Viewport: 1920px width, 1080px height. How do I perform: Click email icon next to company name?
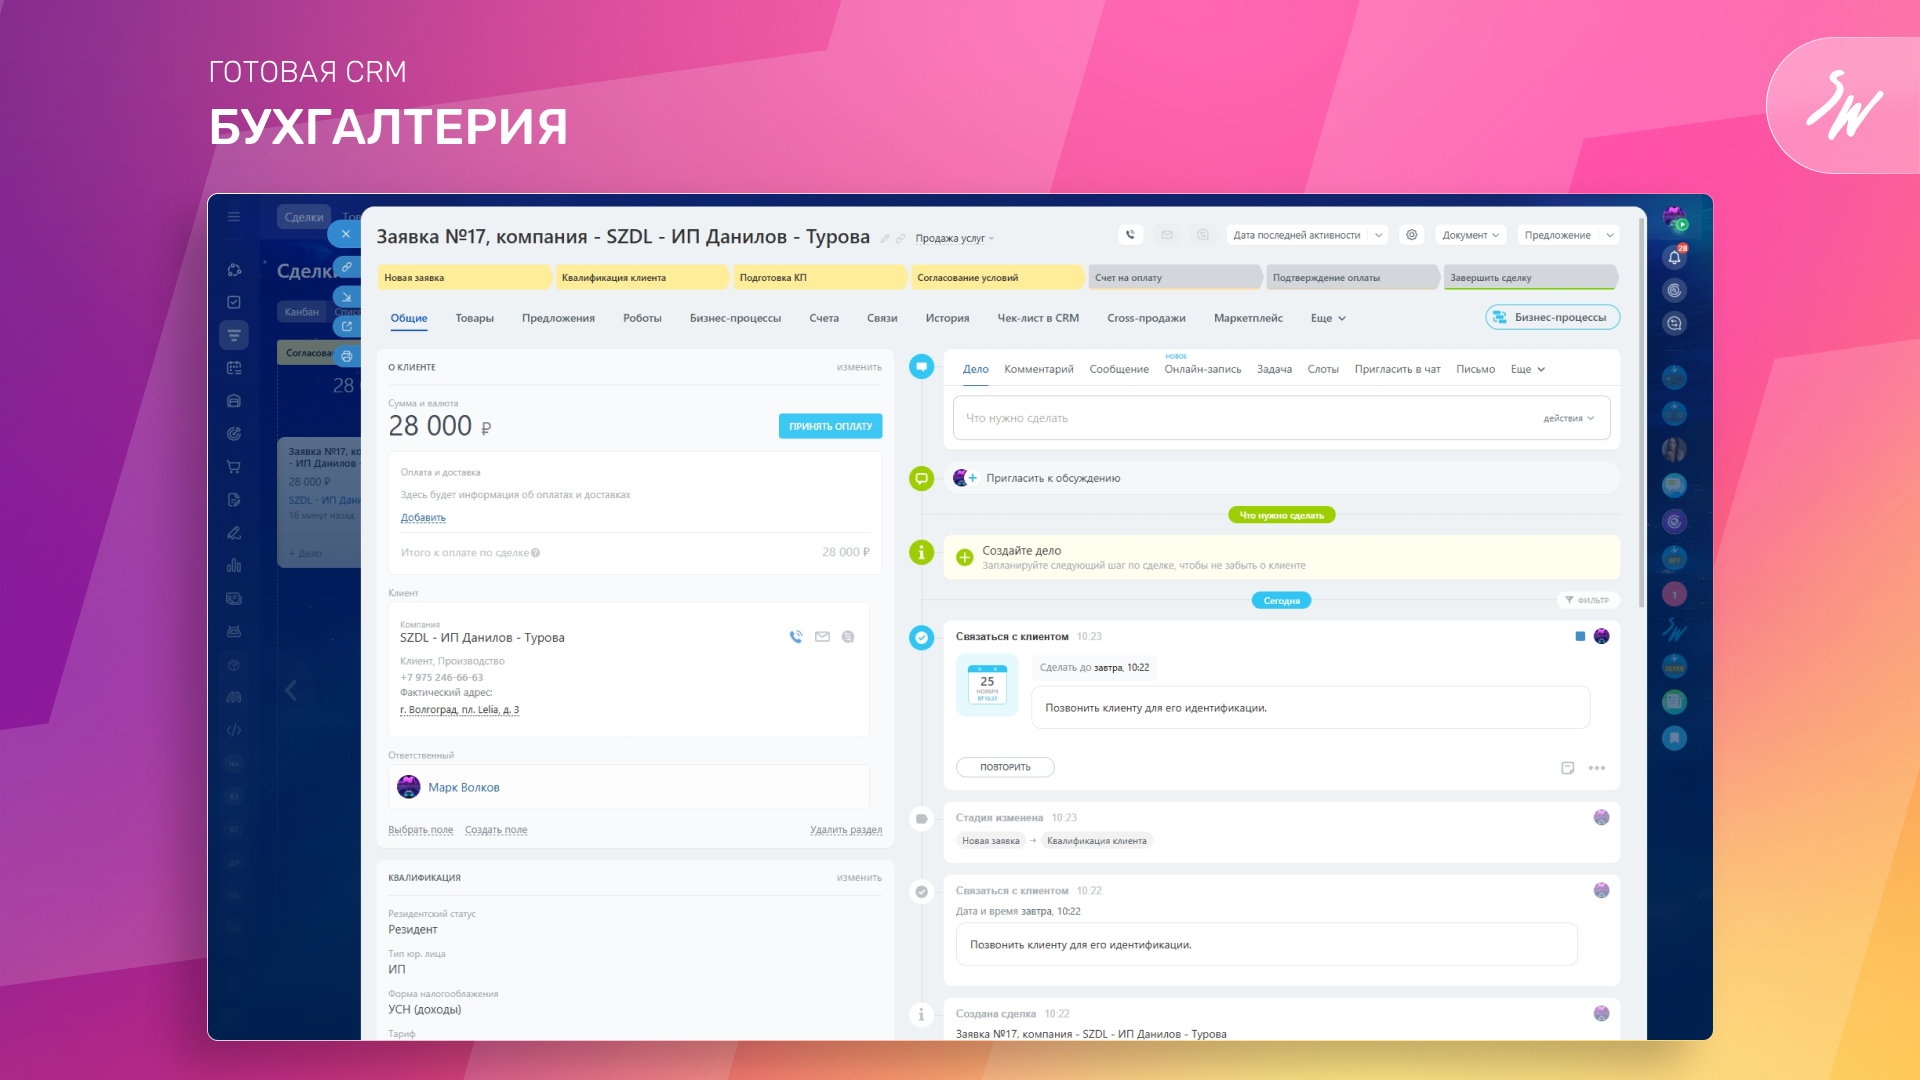[x=822, y=637]
